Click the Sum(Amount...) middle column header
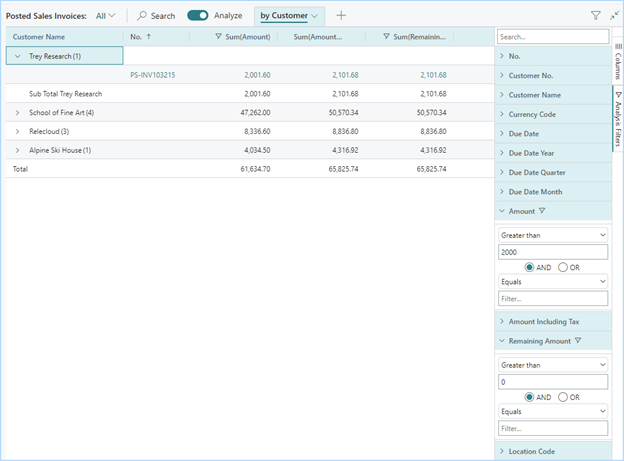This screenshot has height=461, width=624. (x=318, y=37)
